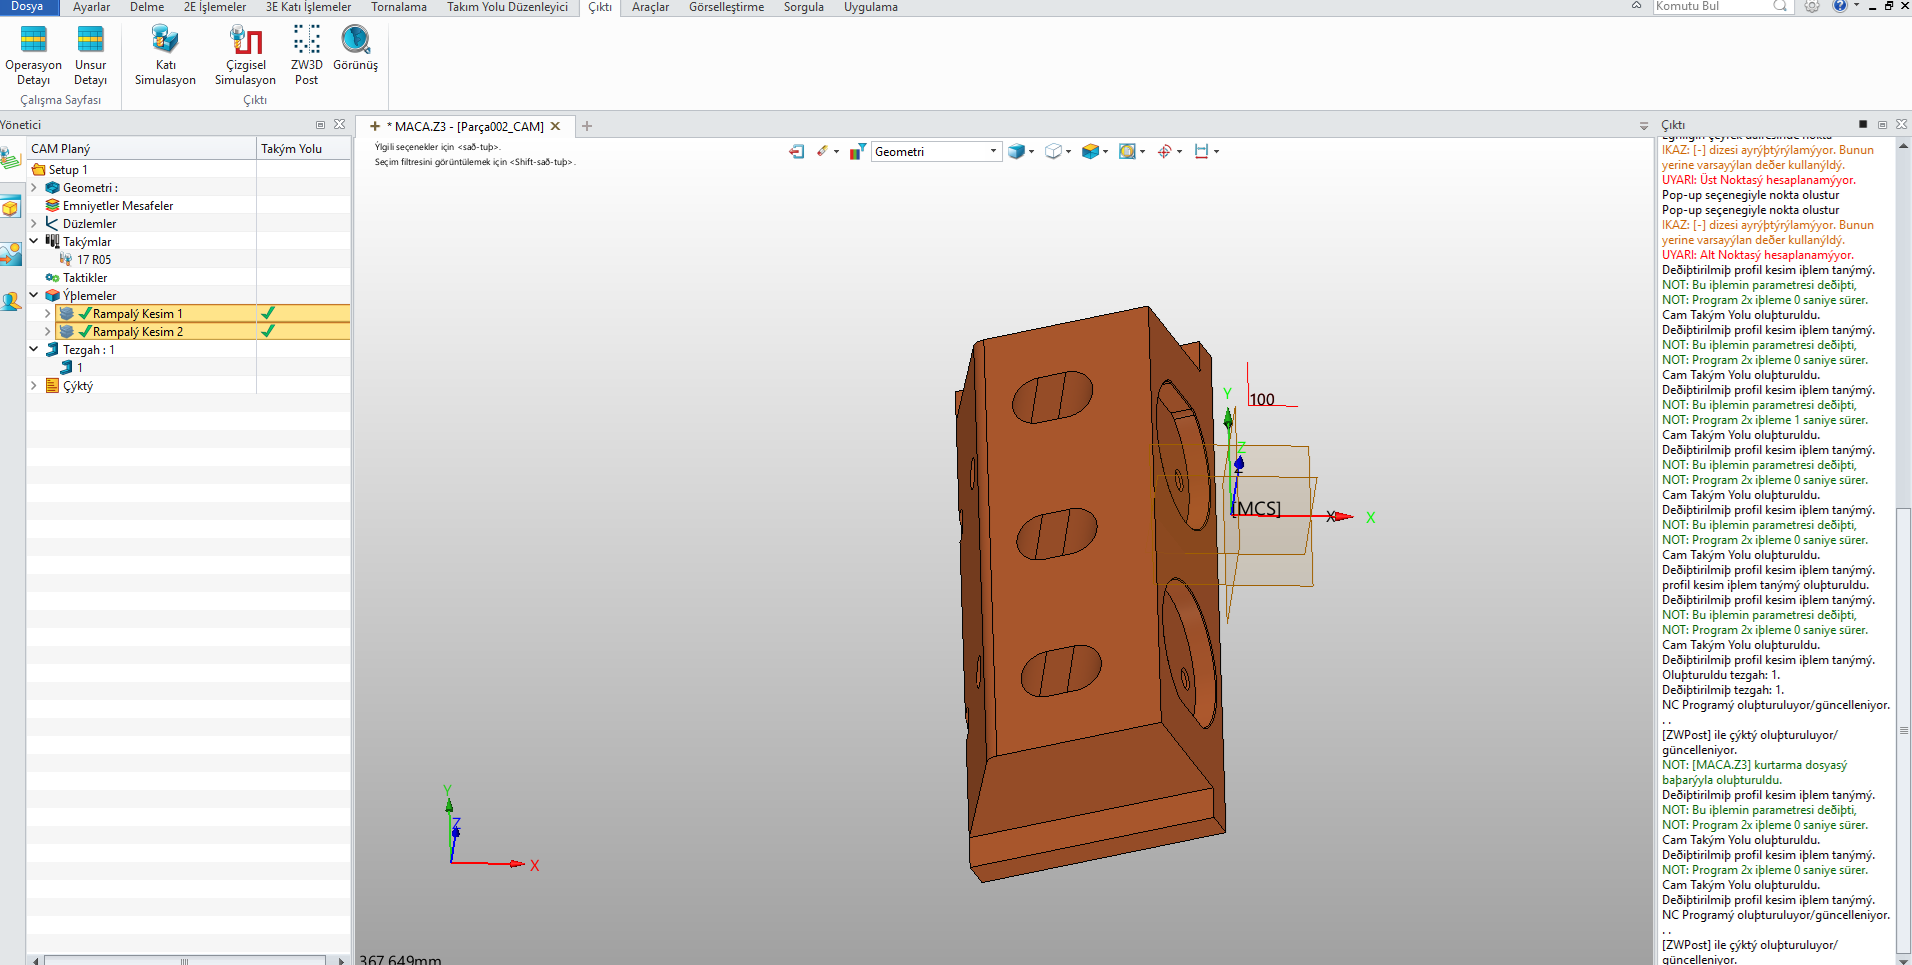Open the Dosya menu
The height and width of the screenshot is (965, 1912).
(x=27, y=7)
